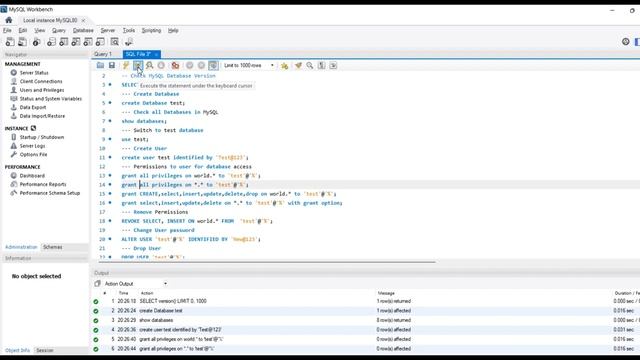Open Performance Schema Setup

coord(50,193)
